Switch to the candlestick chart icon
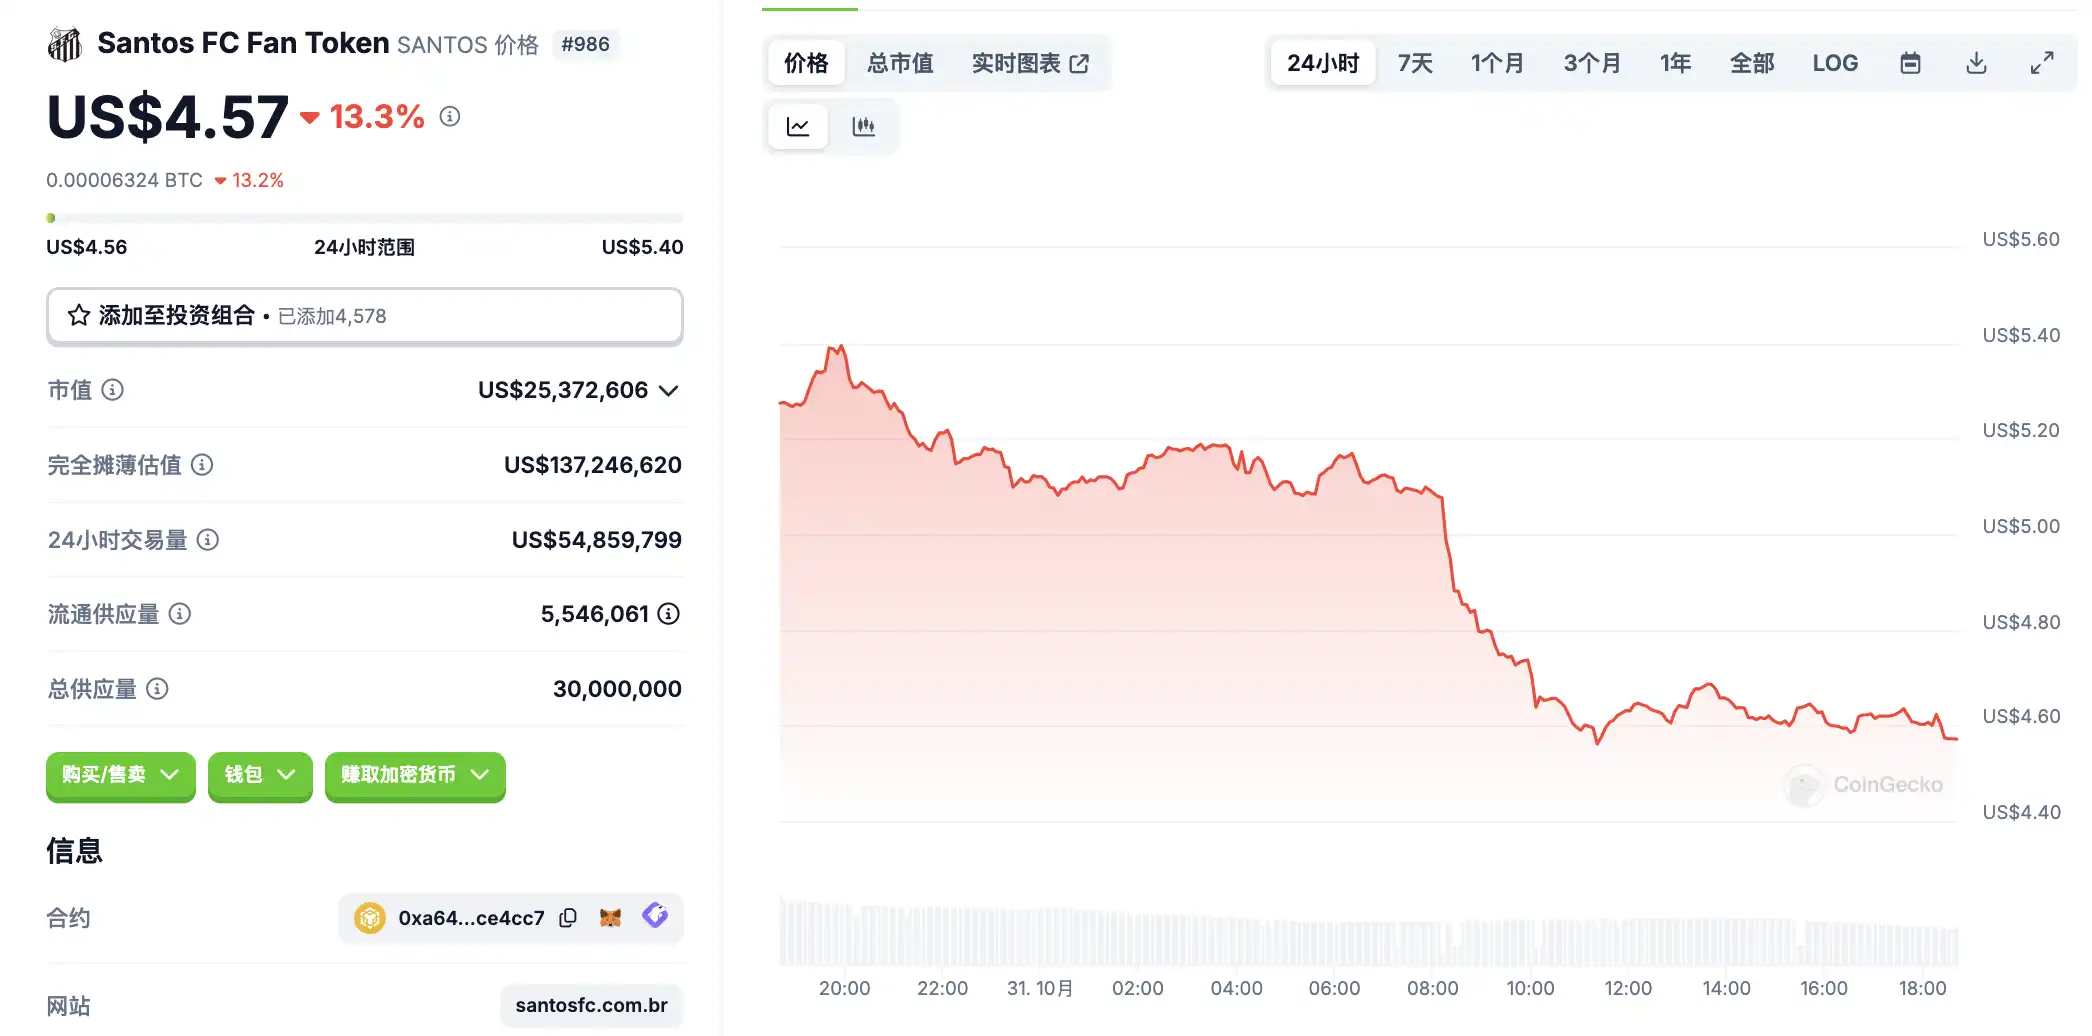Screen dimensions: 2092x1036 [863, 127]
